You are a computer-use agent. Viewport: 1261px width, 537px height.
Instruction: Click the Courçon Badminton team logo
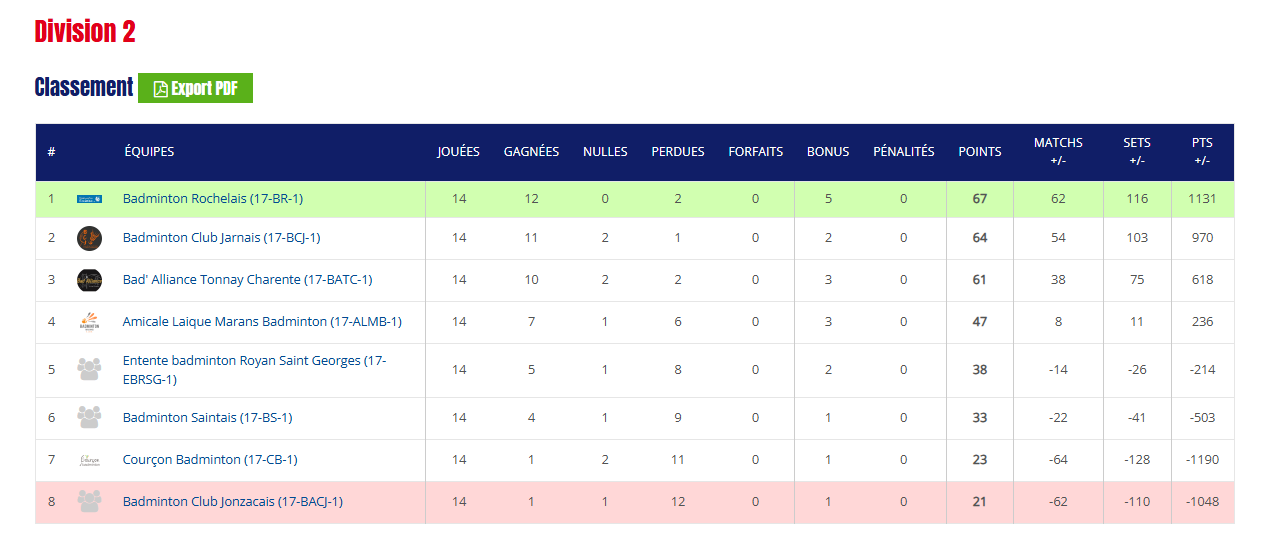coord(89,460)
